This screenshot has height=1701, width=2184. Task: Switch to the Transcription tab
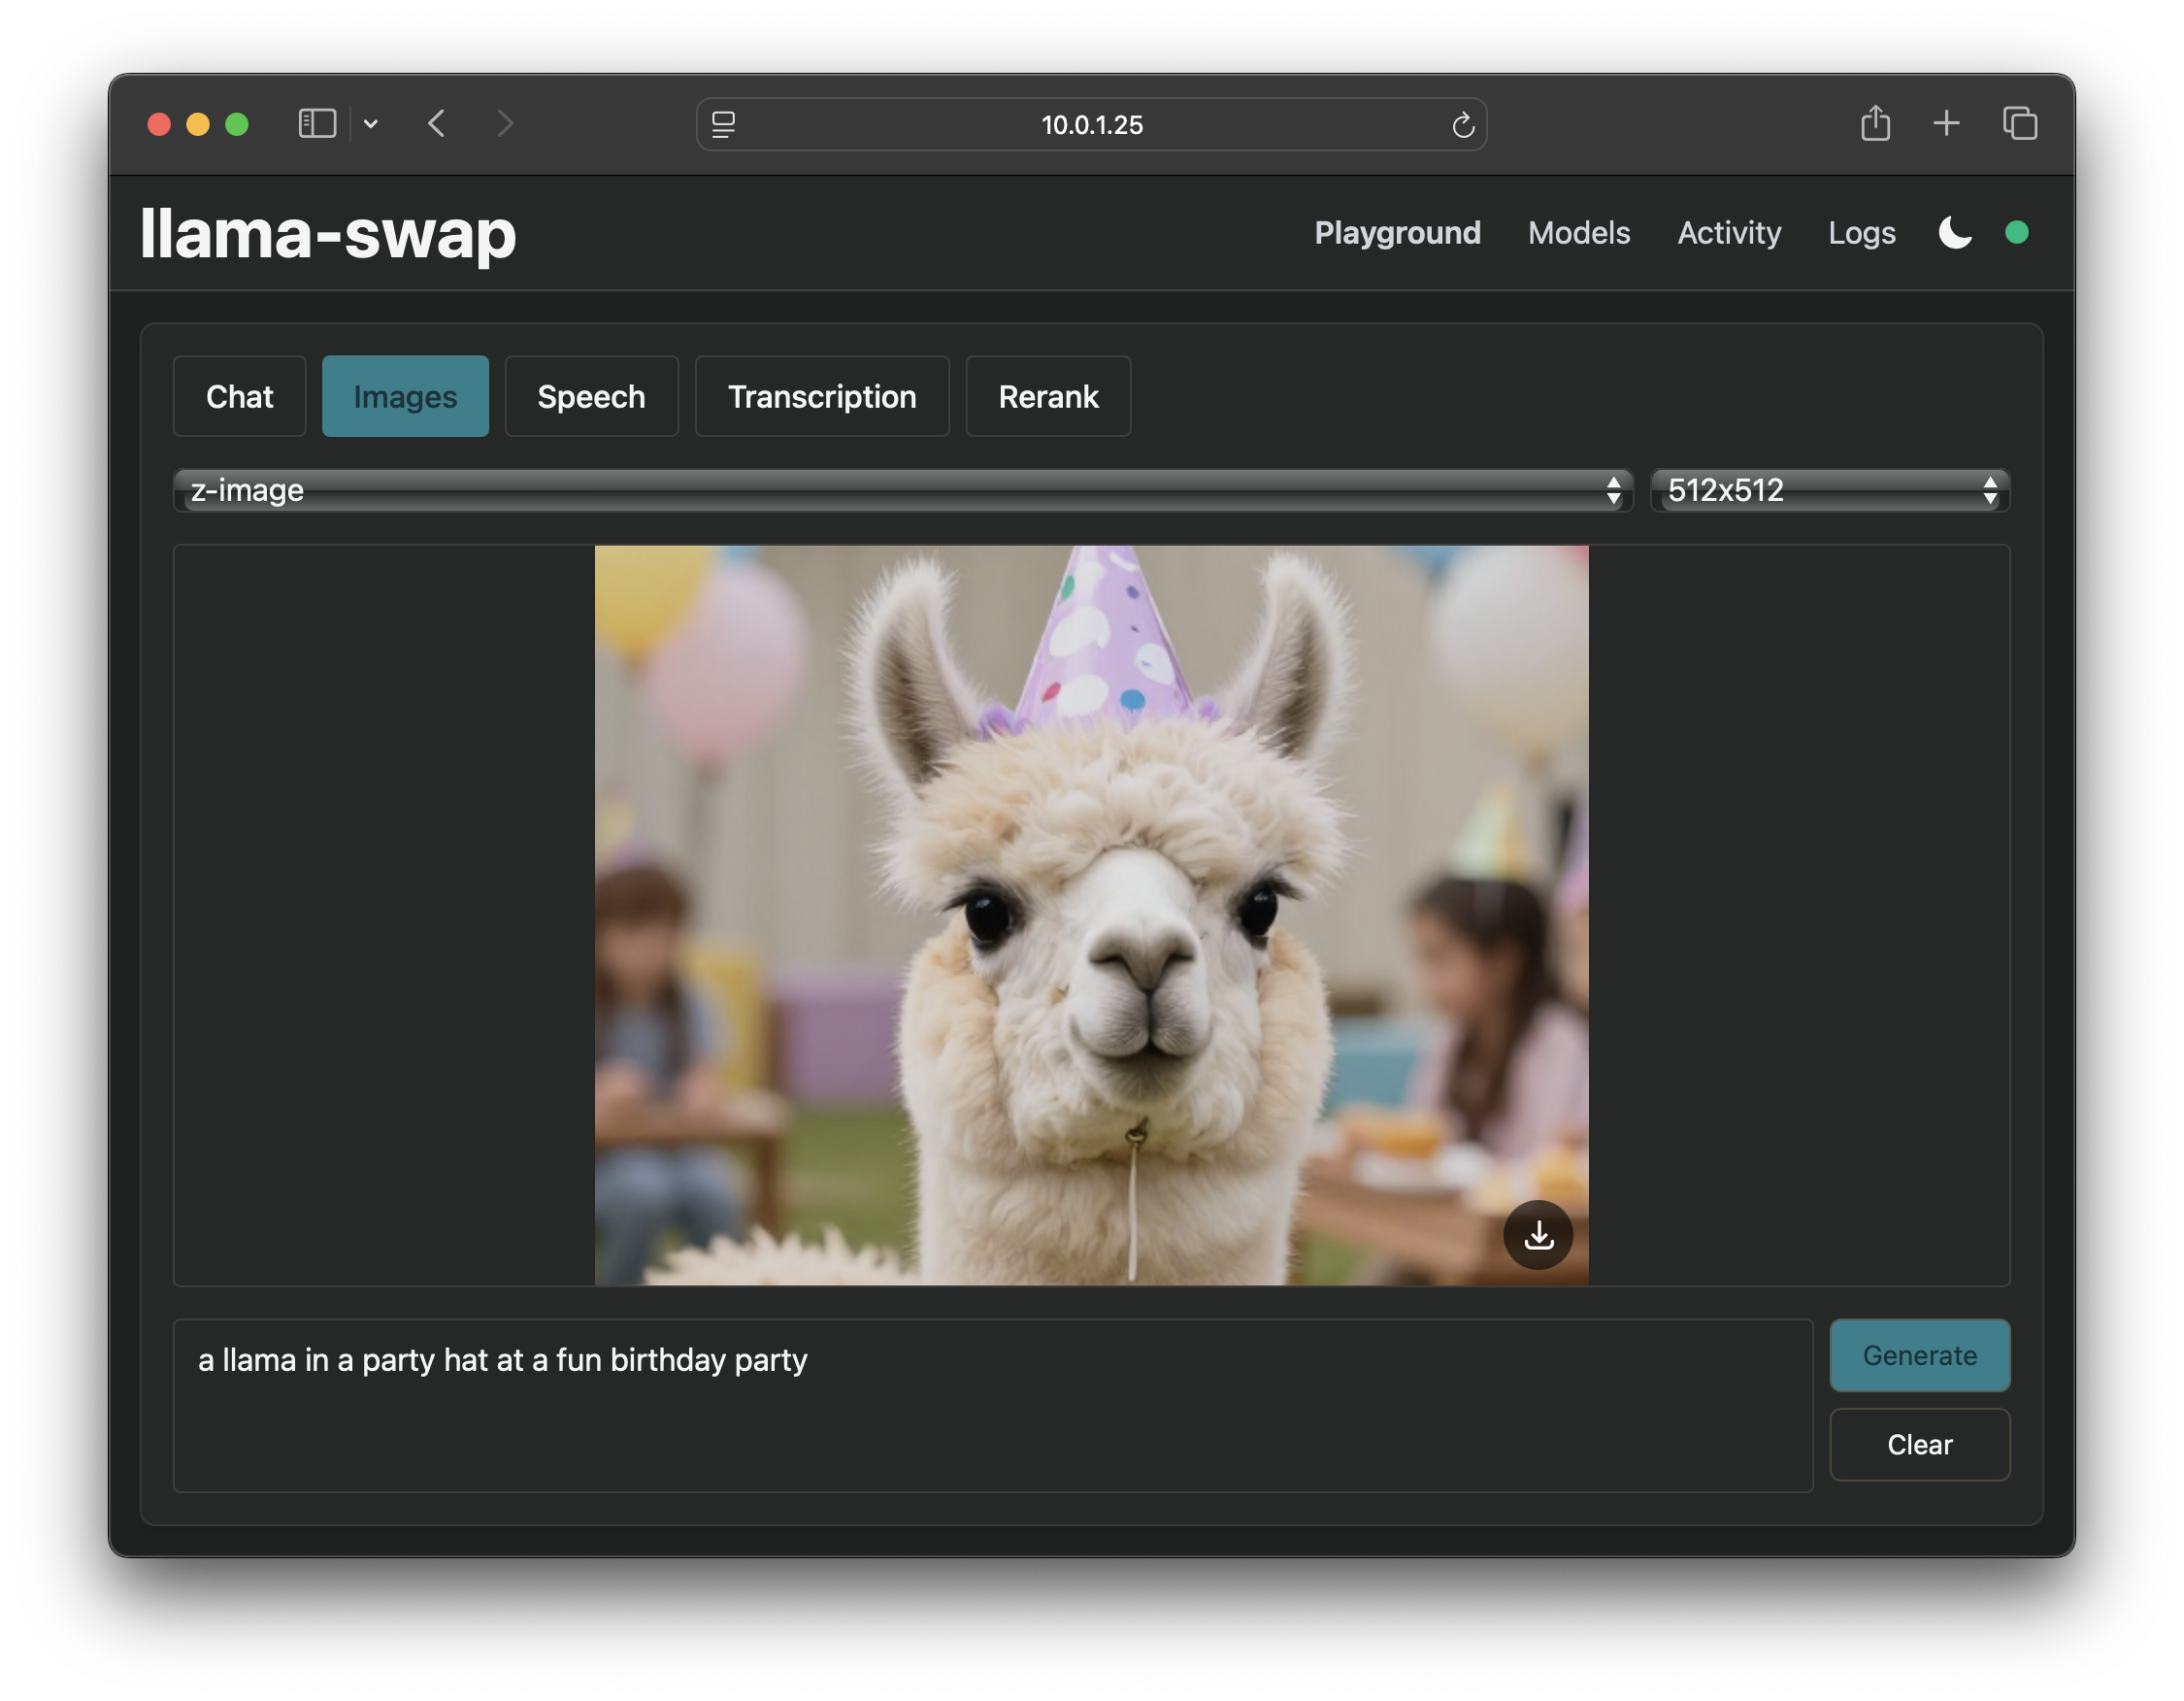tap(821, 397)
